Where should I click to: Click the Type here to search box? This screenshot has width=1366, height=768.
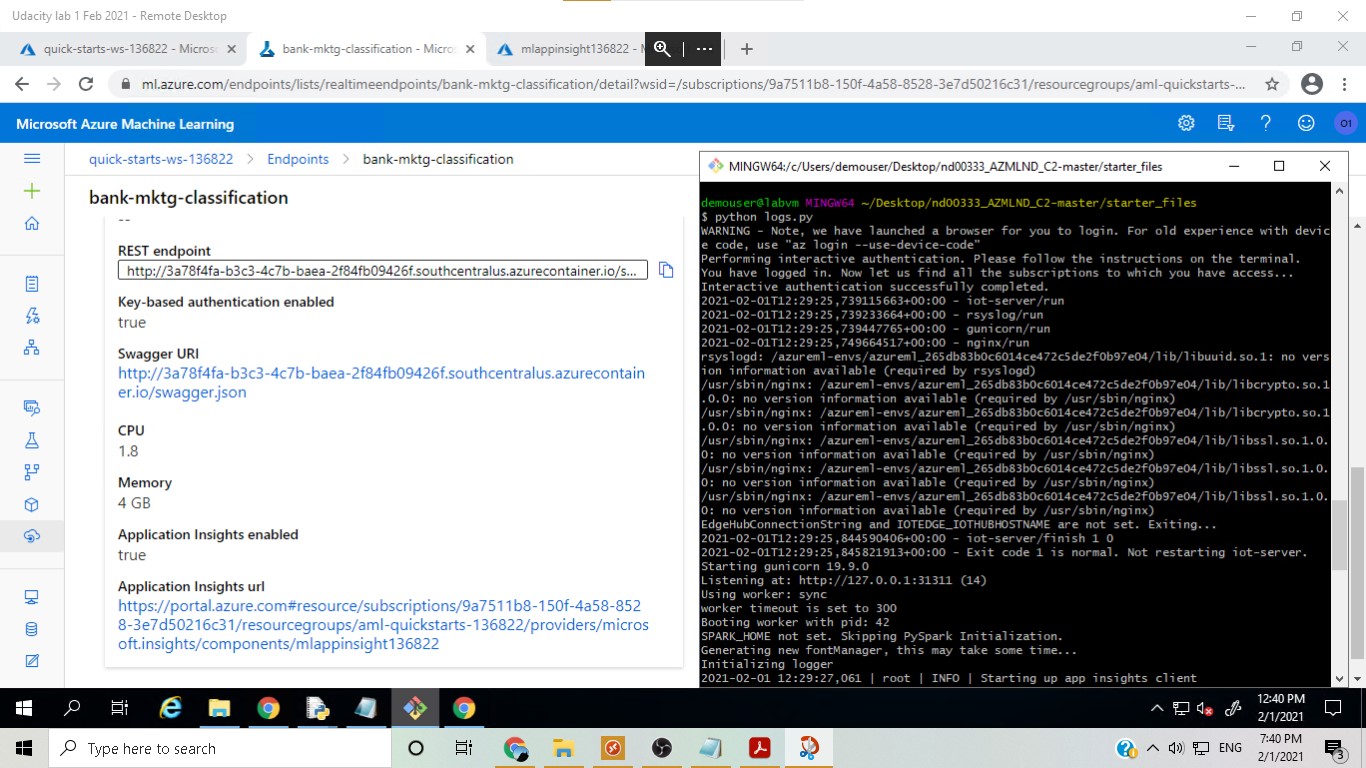click(218, 748)
